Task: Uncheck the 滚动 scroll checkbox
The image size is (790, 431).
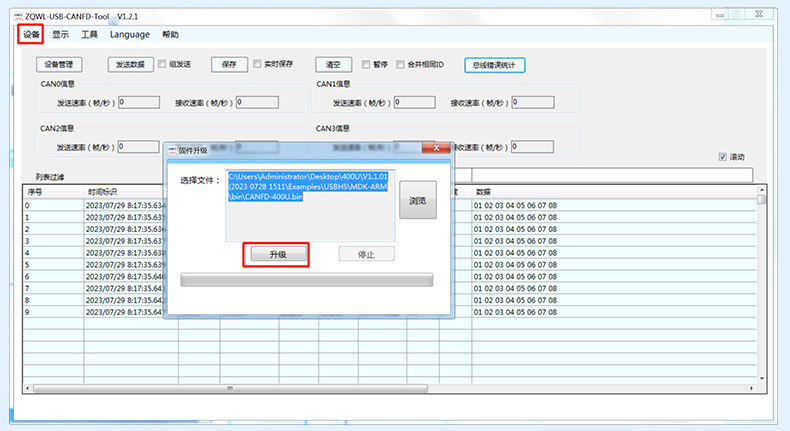Action: coord(723,157)
